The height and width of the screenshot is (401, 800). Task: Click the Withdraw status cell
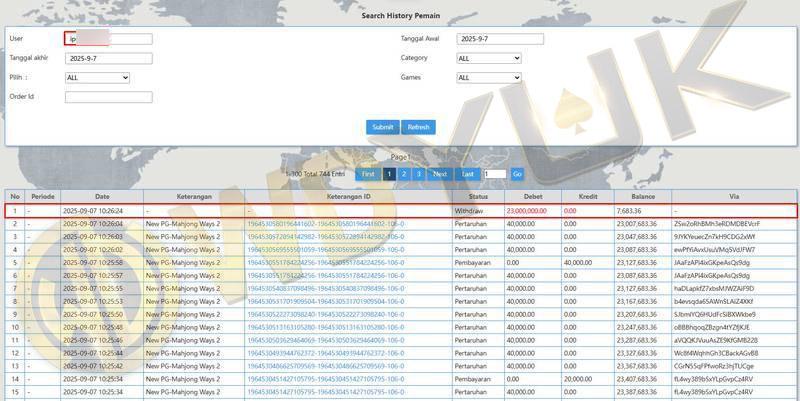pyautogui.click(x=468, y=211)
